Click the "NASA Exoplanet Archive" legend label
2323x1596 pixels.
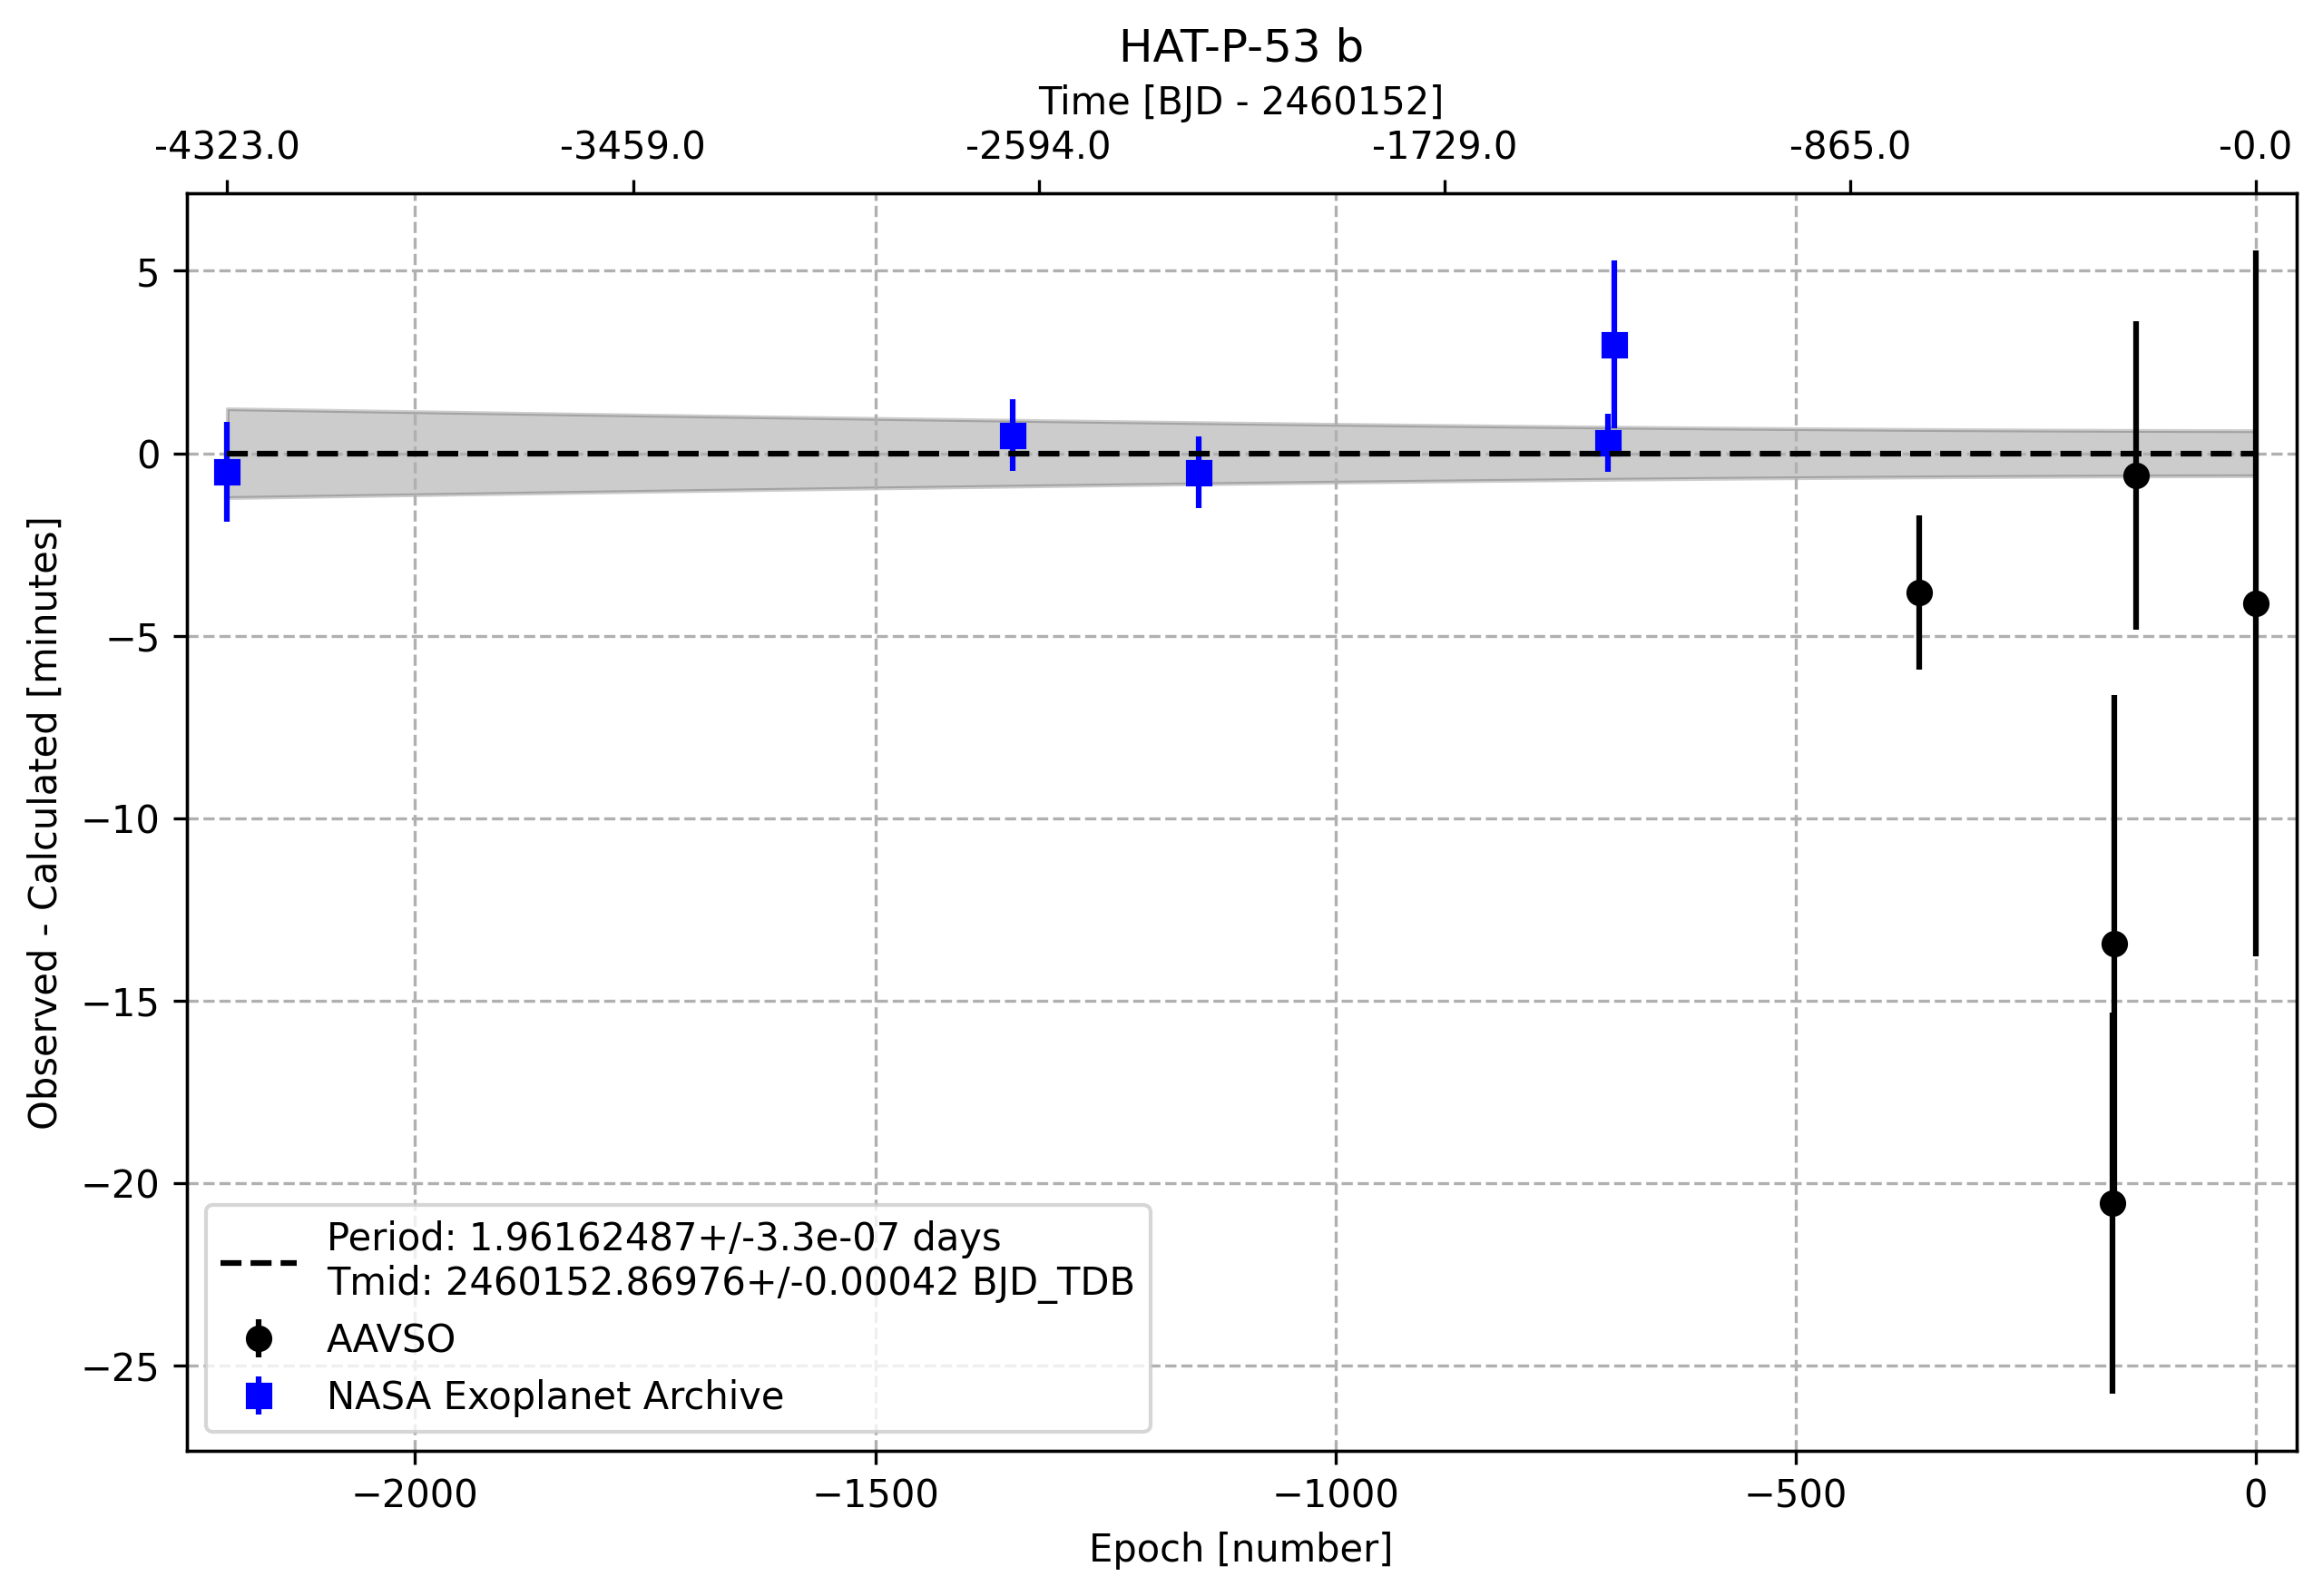[555, 1396]
